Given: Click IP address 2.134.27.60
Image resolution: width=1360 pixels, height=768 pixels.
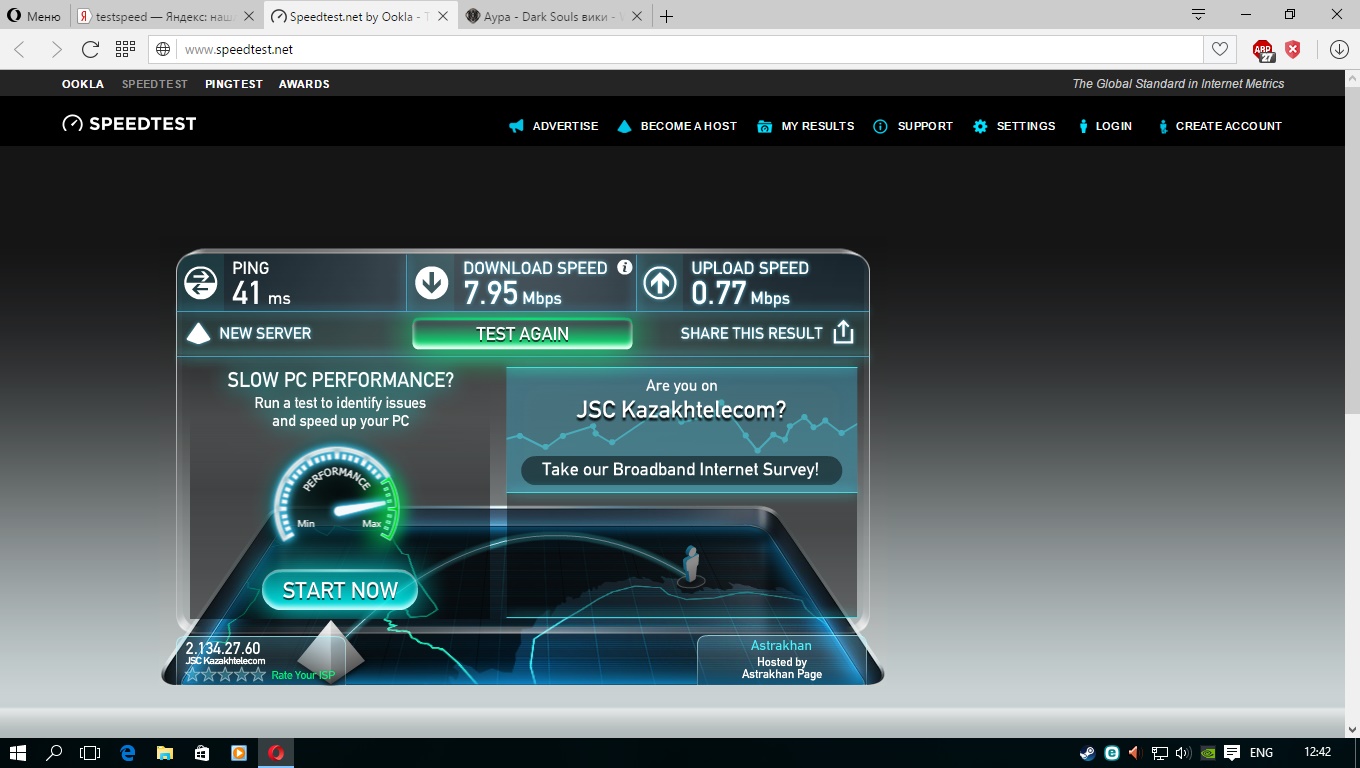Looking at the screenshot, I should (223, 648).
